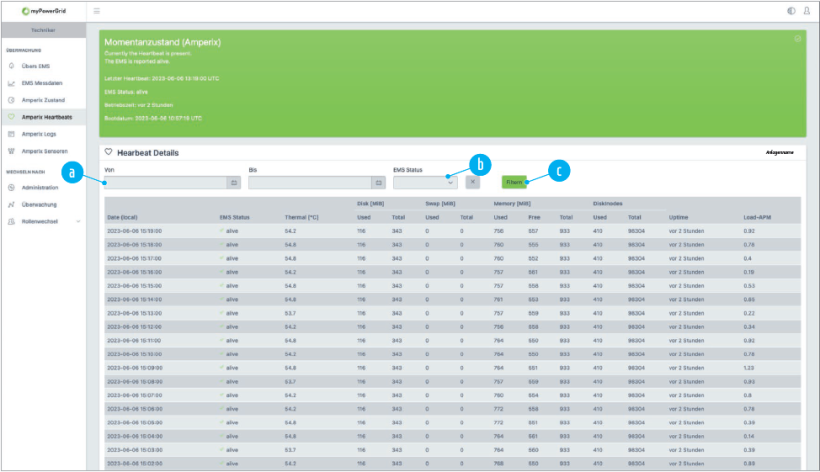Click the heart icon beside Hearbeat Details
This screenshot has width=820, height=472.
(x=108, y=152)
